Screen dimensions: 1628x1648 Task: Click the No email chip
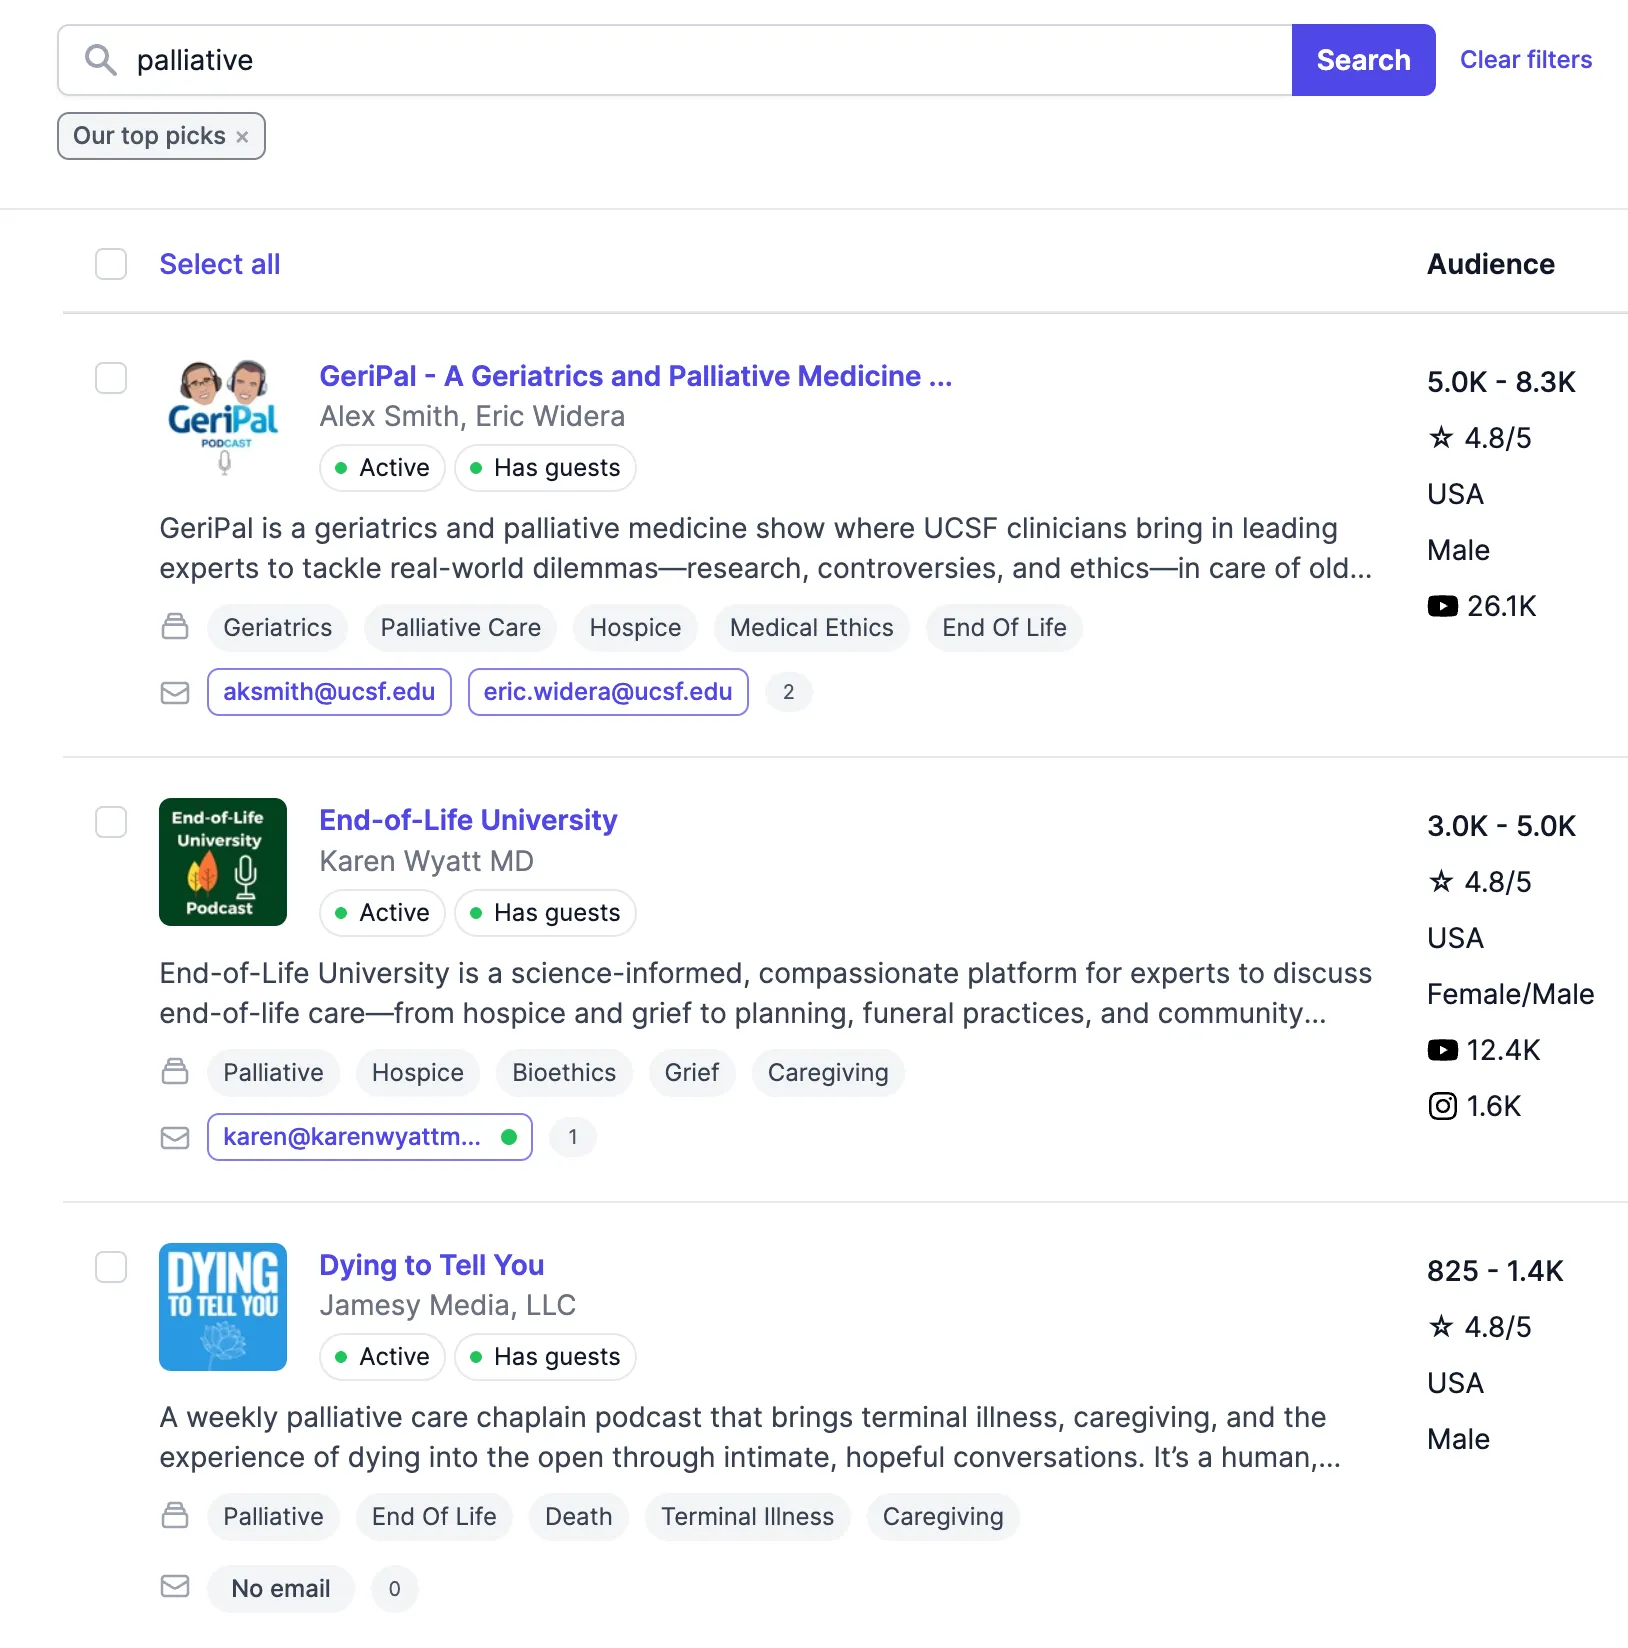pyautogui.click(x=281, y=1589)
